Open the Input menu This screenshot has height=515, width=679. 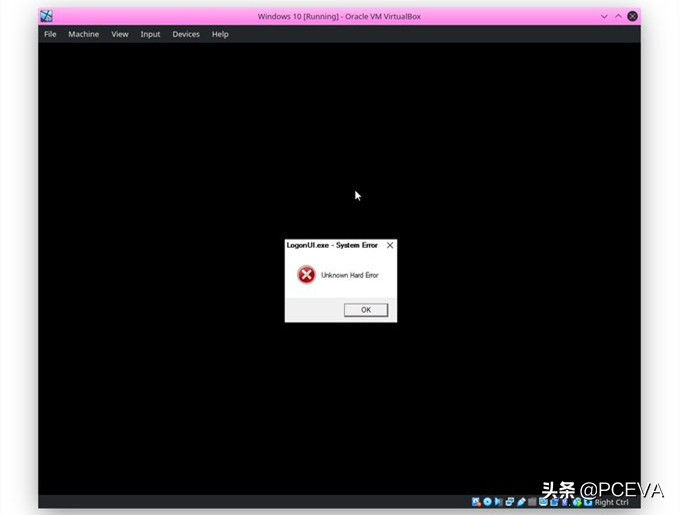pyautogui.click(x=150, y=34)
